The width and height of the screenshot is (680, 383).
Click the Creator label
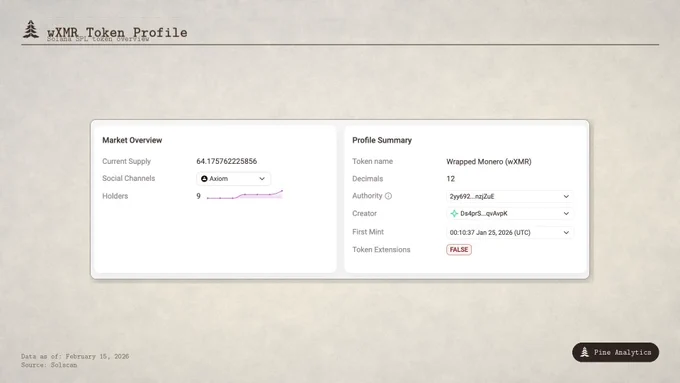pyautogui.click(x=364, y=213)
